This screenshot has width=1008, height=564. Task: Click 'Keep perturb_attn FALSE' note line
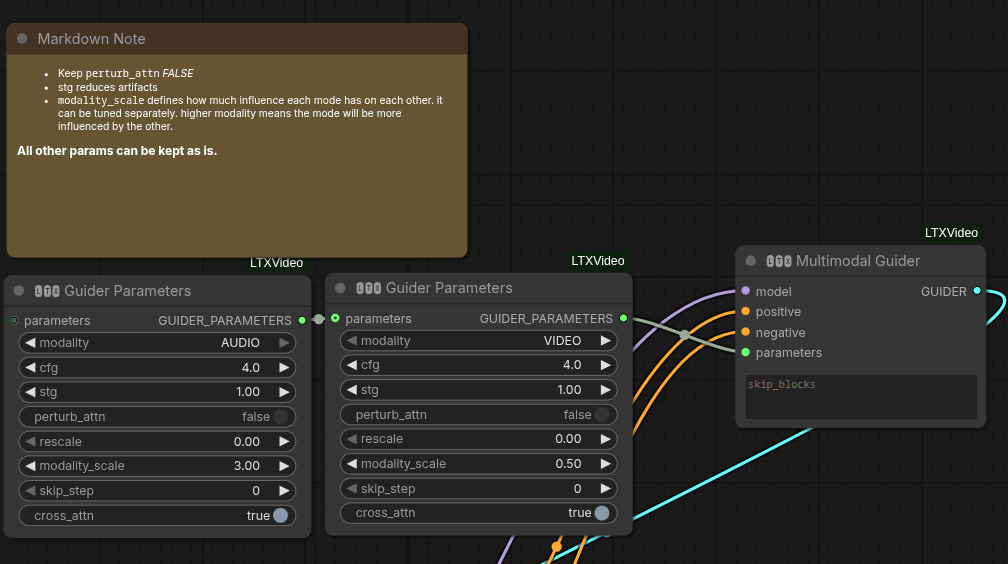point(125,73)
